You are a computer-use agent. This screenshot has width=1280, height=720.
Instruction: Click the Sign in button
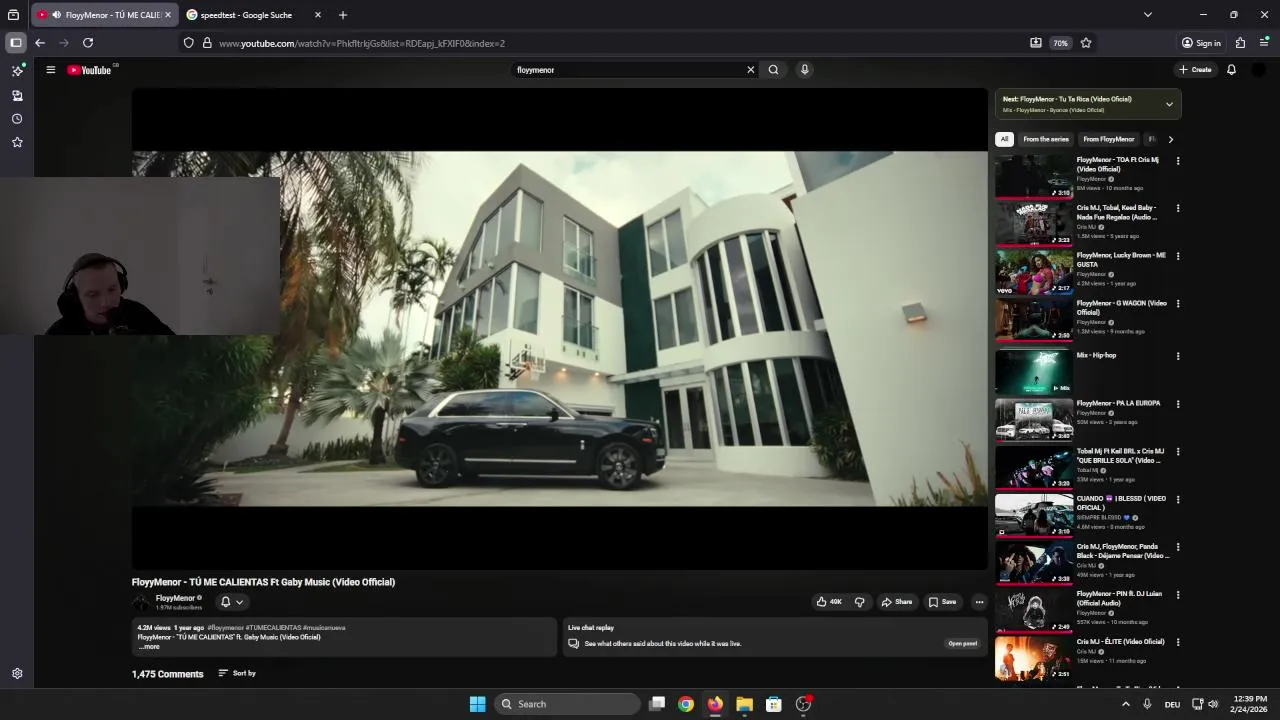pyautogui.click(x=1201, y=43)
